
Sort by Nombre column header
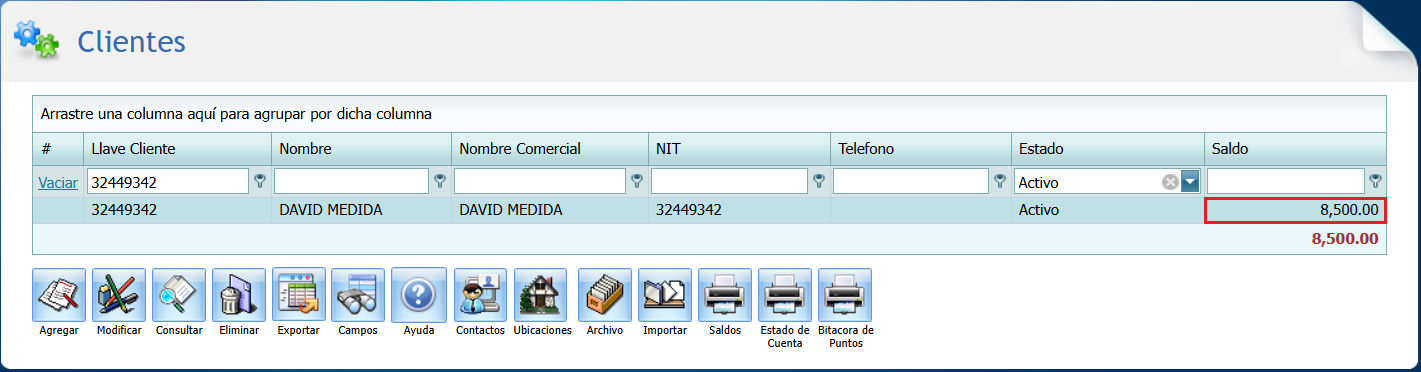click(x=361, y=148)
